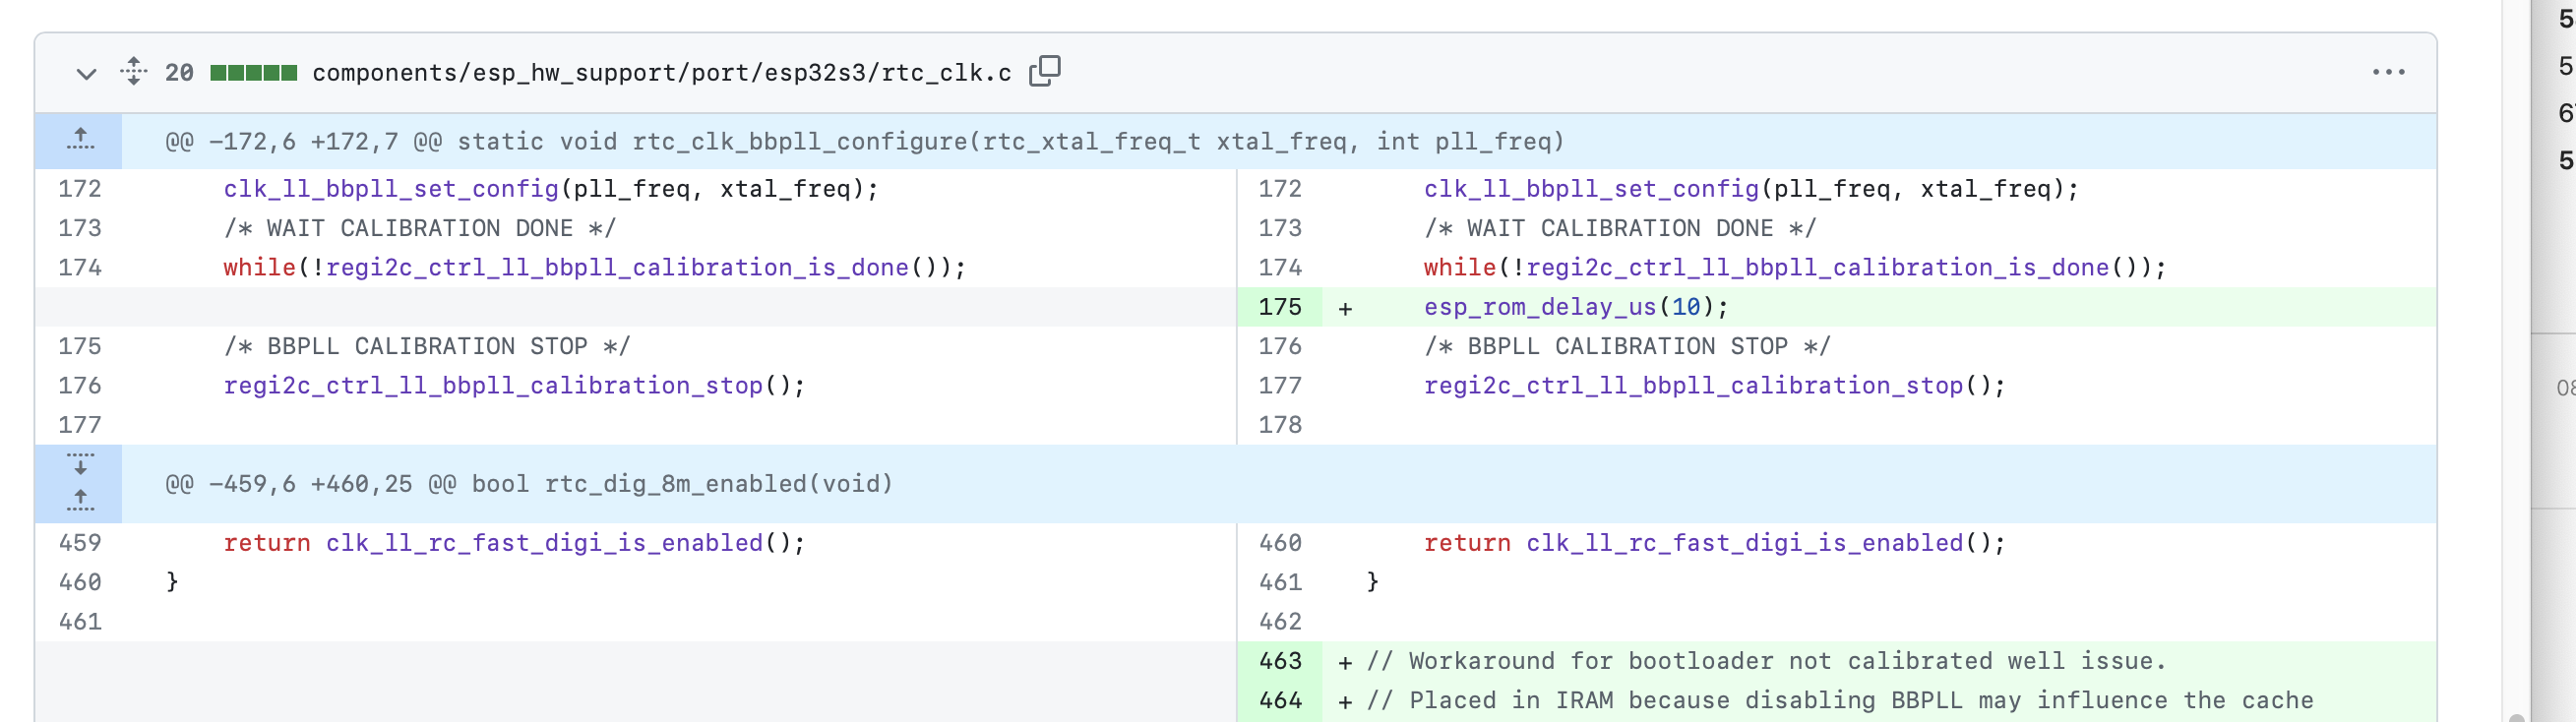Open the three-dot file options menu

[x=2388, y=72]
